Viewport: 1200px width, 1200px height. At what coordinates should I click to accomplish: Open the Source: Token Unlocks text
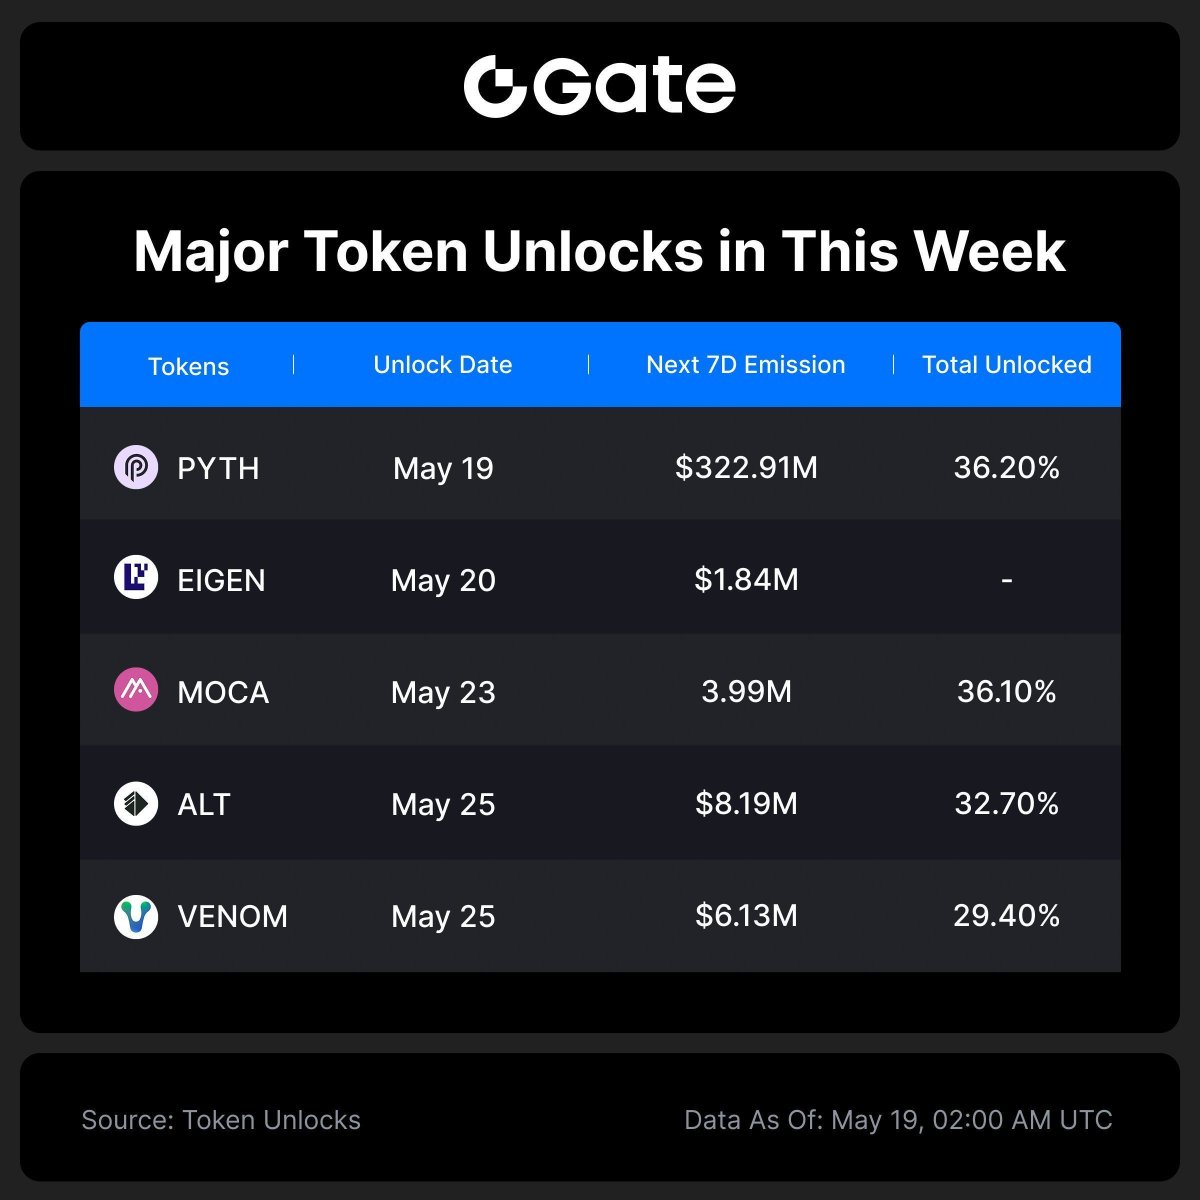coord(221,1120)
